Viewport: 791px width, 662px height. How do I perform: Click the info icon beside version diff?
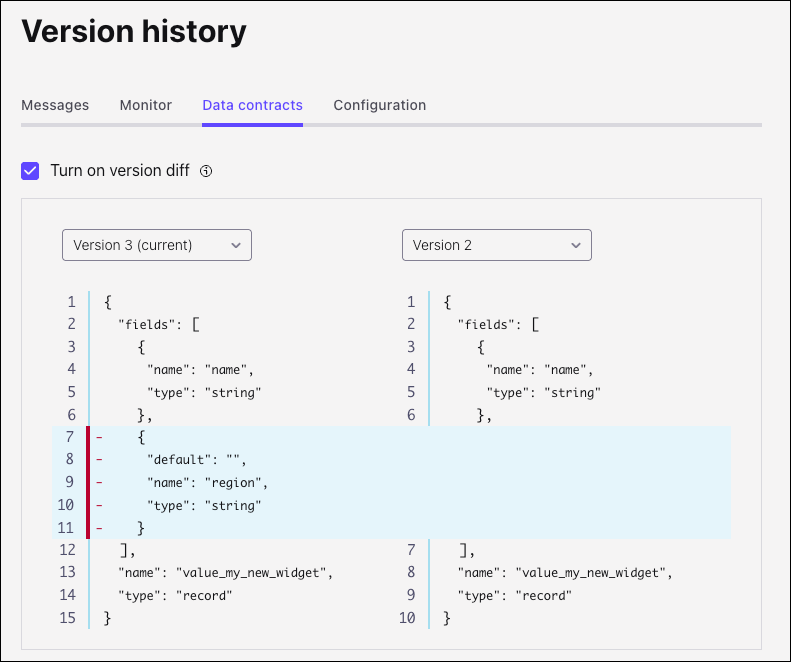click(x=206, y=171)
